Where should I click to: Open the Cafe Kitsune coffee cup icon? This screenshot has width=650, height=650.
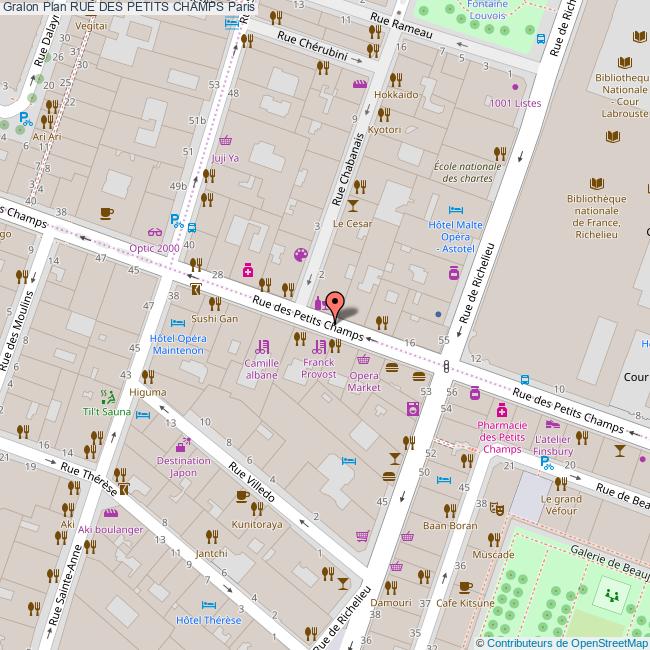pyautogui.click(x=464, y=586)
